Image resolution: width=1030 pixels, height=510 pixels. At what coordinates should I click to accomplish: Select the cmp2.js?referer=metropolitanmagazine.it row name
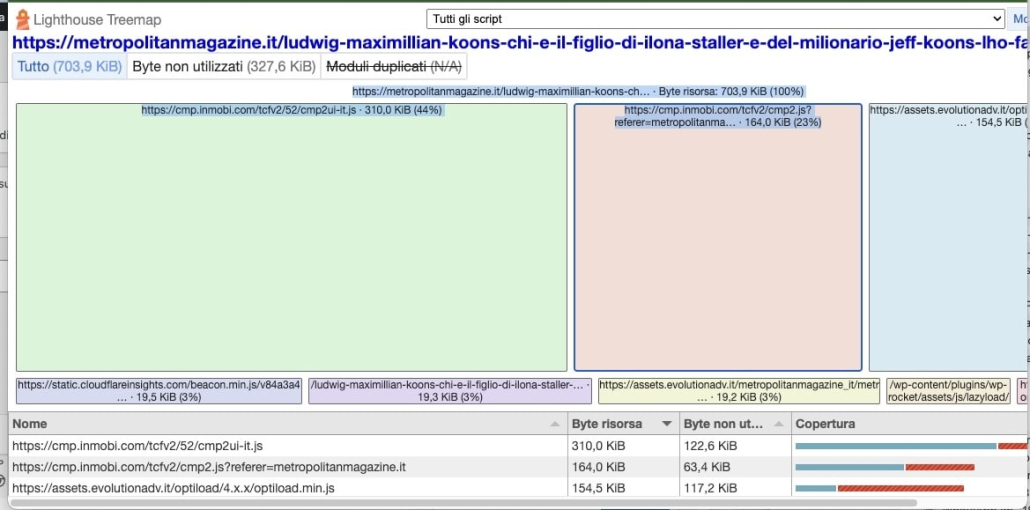coord(209,467)
